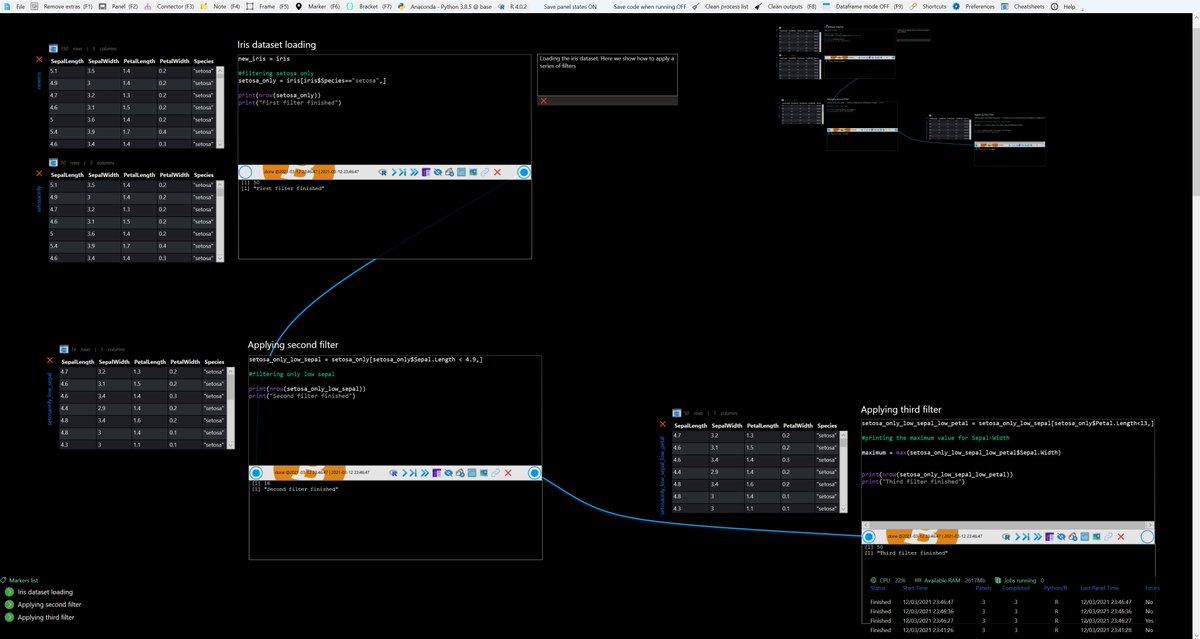This screenshot has height=639, width=1200.
Task: Run the Applying third filter panel
Action: 1017,537
